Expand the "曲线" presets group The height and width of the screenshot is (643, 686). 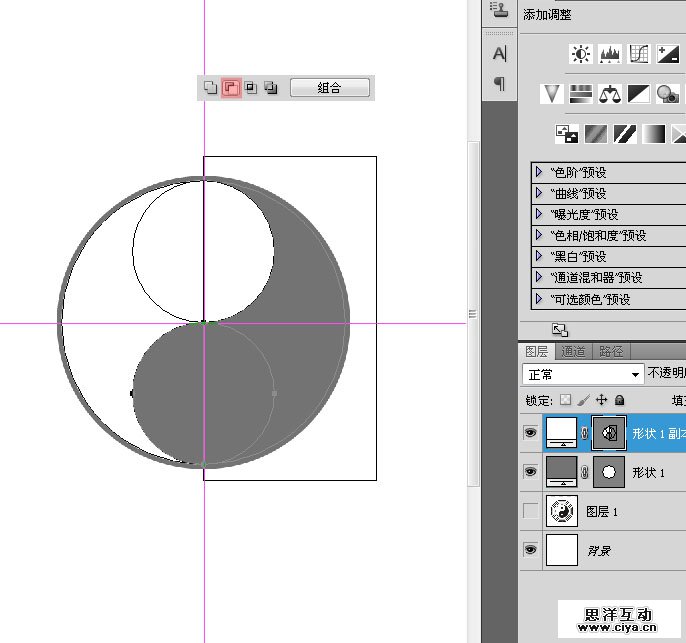[x=540, y=193]
